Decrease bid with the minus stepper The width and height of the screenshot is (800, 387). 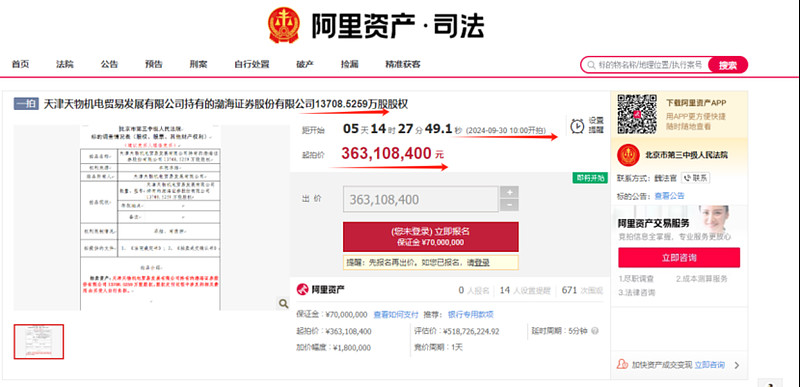[510, 205]
